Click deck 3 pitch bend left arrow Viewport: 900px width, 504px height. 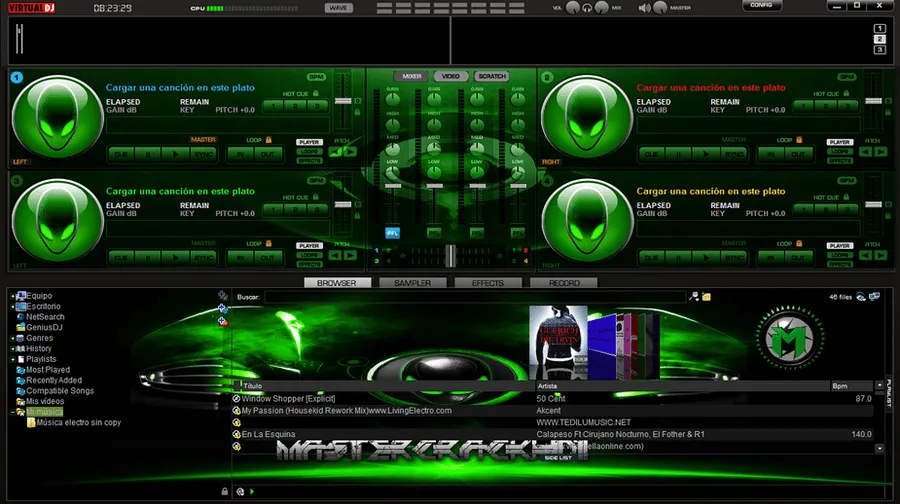point(336,255)
